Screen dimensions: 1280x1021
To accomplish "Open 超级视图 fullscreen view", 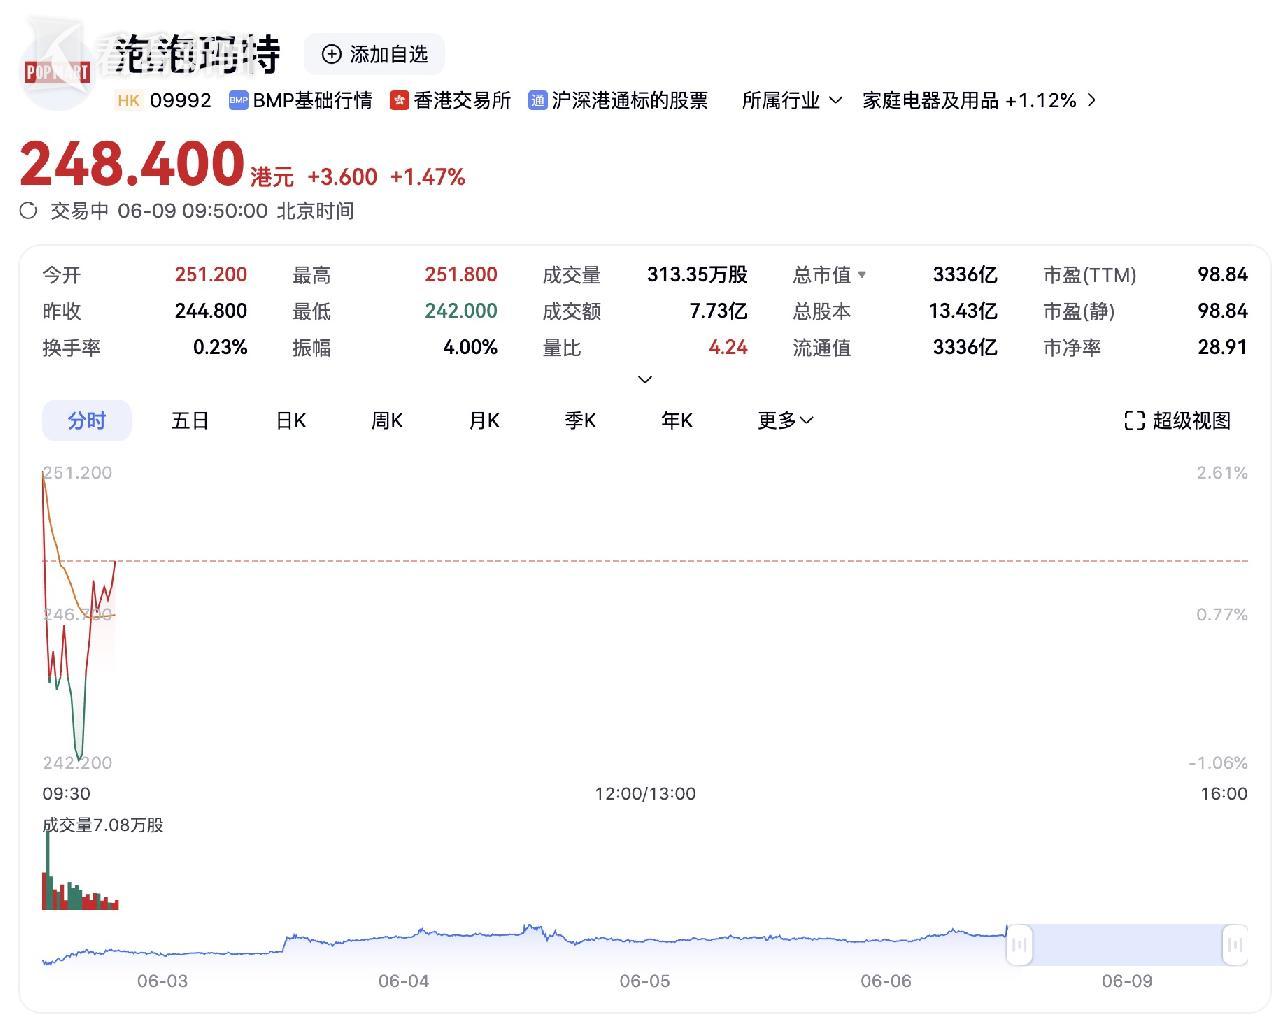I will point(1178,420).
